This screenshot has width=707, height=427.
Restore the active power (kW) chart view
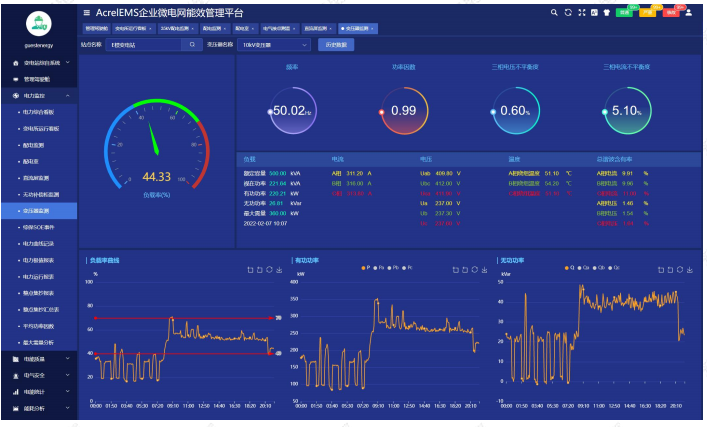tap(474, 270)
